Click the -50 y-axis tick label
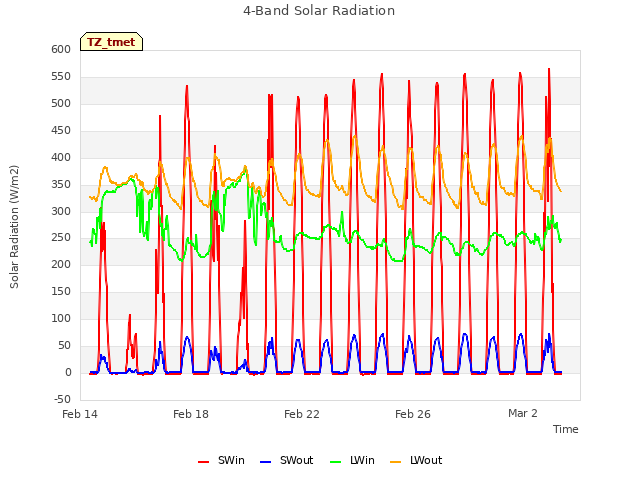The width and height of the screenshot is (640, 480). coord(62,399)
